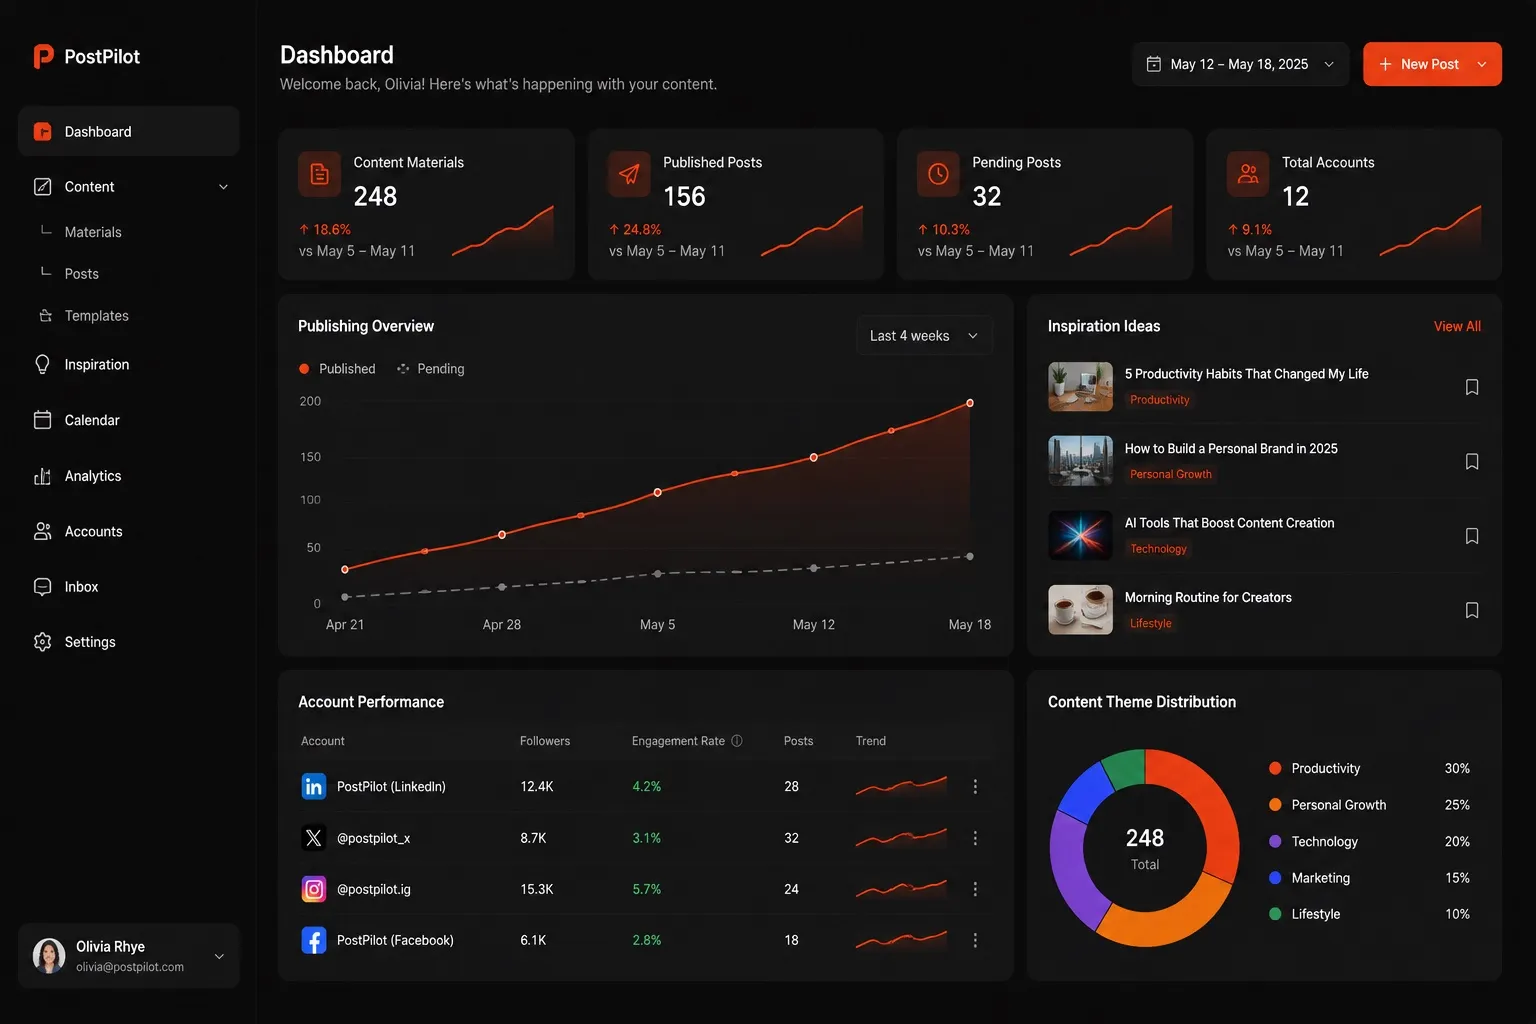1536x1024 pixels.
Task: Click the 12.4K followers value
Action: tap(537, 787)
